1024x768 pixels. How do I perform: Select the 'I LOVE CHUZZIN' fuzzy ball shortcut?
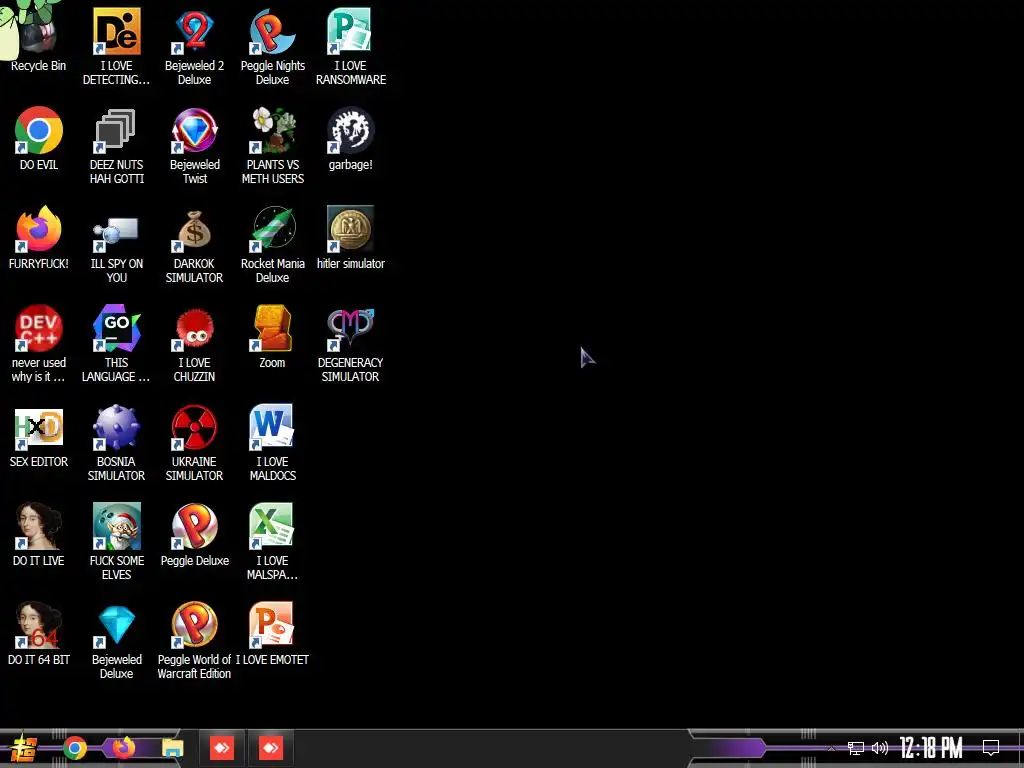[195, 328]
